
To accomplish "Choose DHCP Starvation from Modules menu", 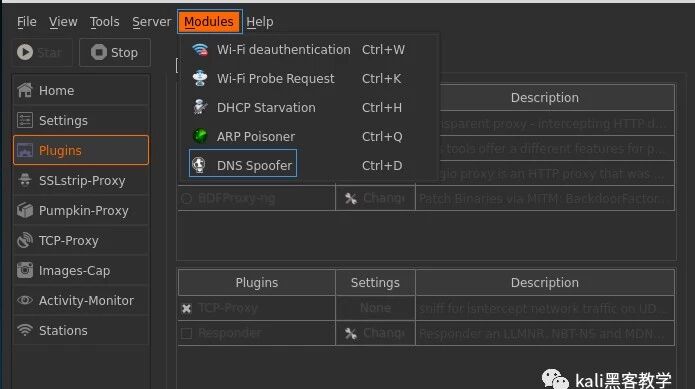I will click(309, 108).
